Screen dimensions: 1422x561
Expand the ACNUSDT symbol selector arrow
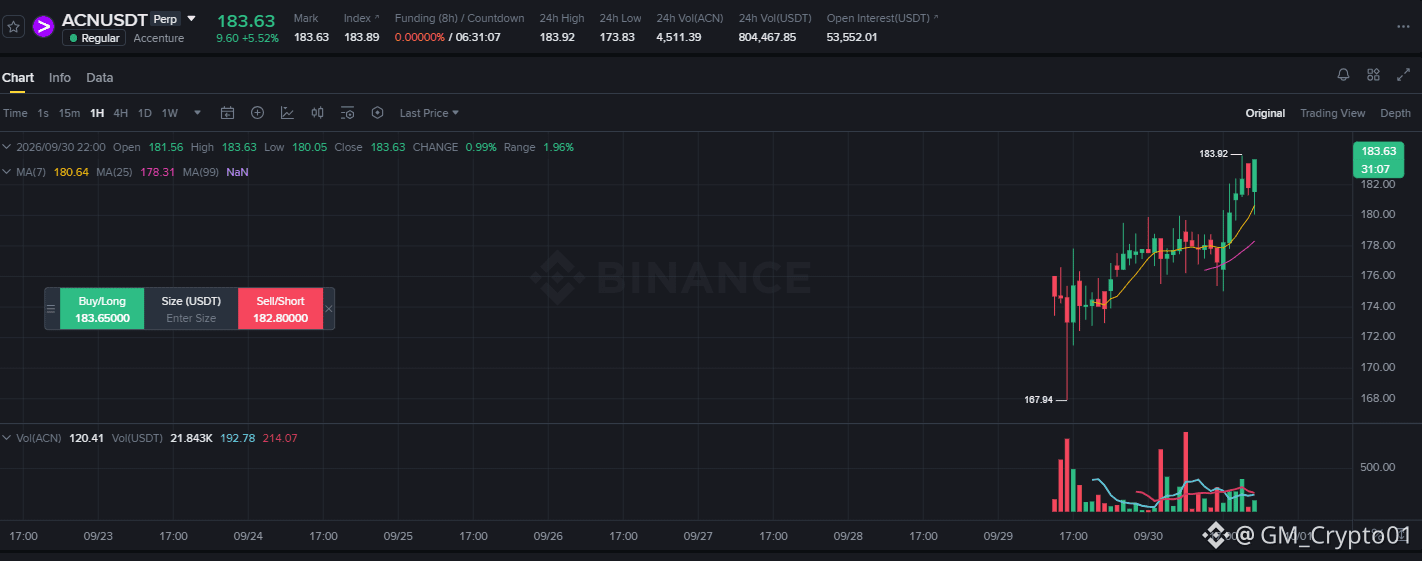(192, 19)
